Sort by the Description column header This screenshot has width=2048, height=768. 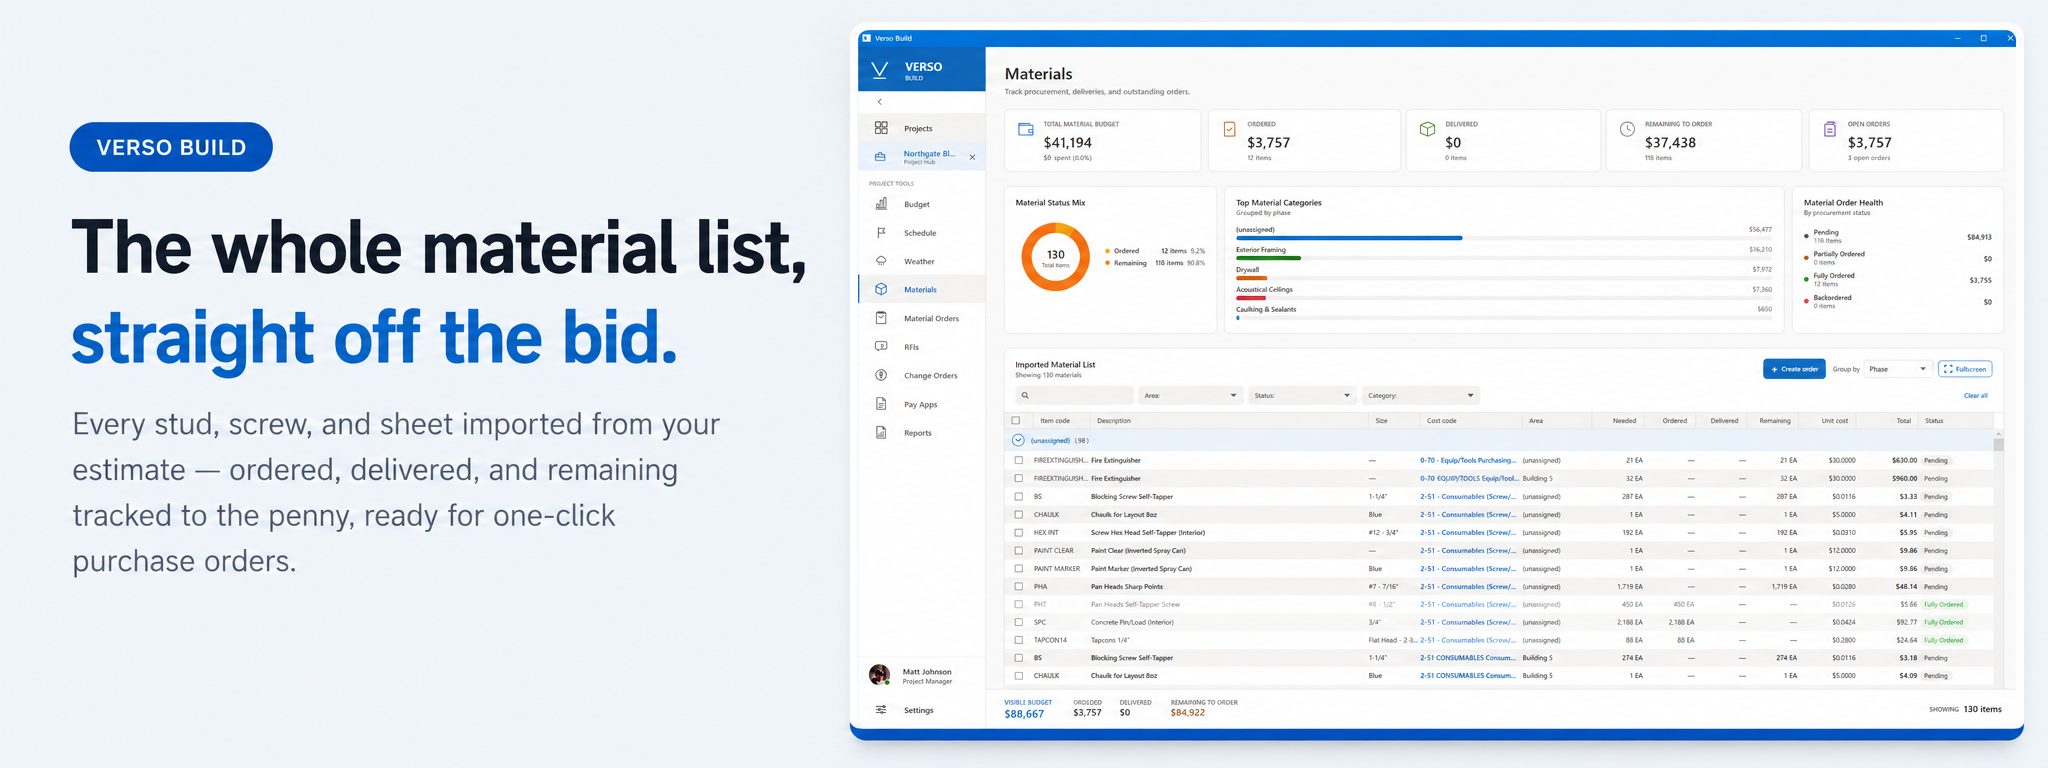[1114, 421]
